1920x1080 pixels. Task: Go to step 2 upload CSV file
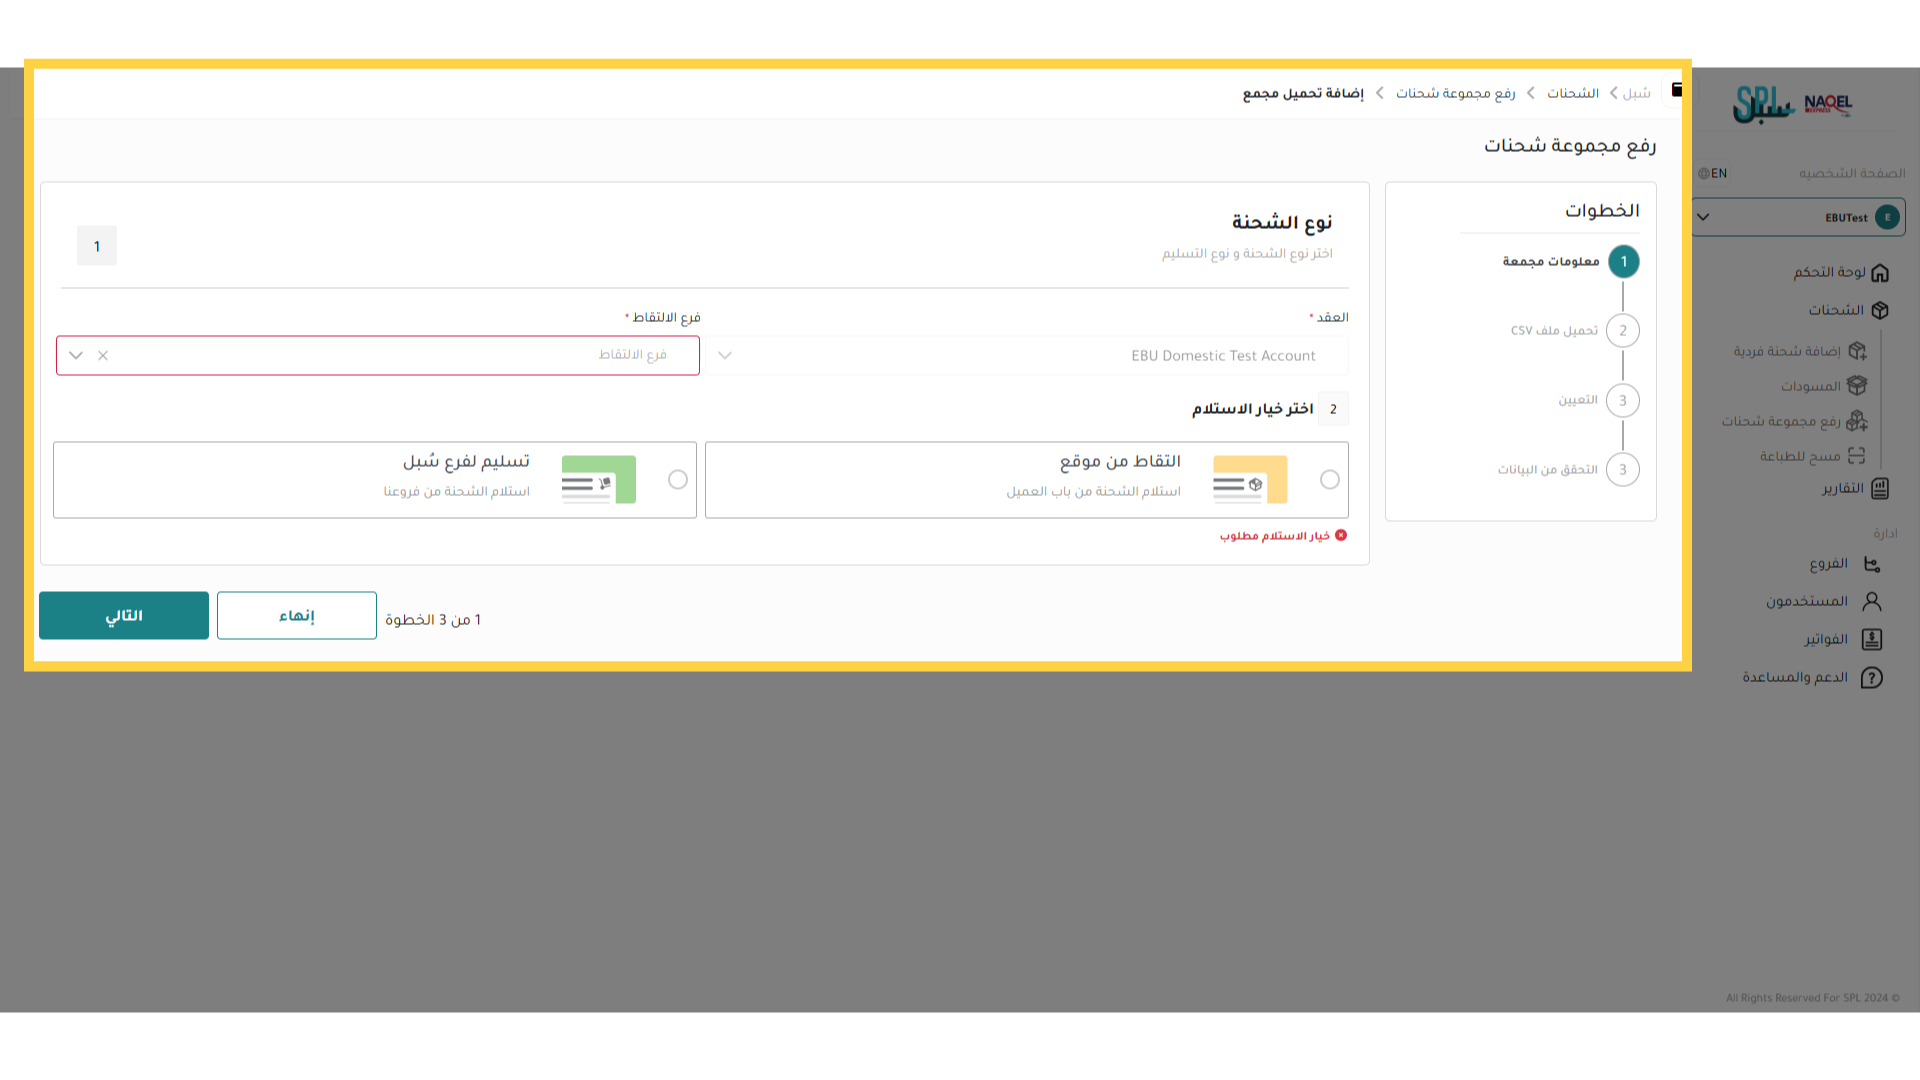(1622, 331)
